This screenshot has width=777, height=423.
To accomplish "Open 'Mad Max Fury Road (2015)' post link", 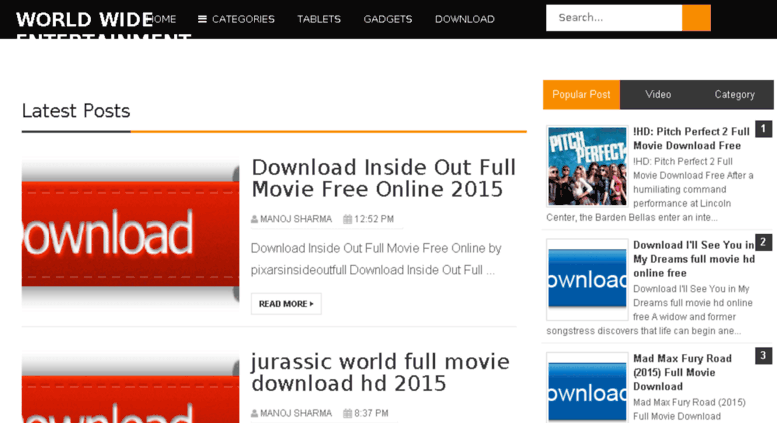I will click(682, 372).
